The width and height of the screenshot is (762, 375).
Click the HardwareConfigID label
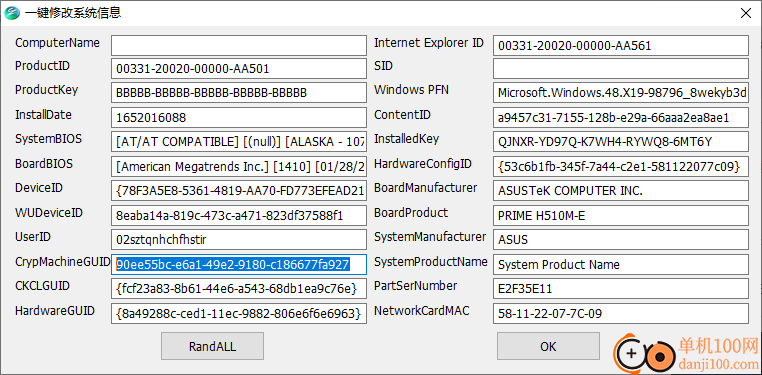click(x=423, y=164)
